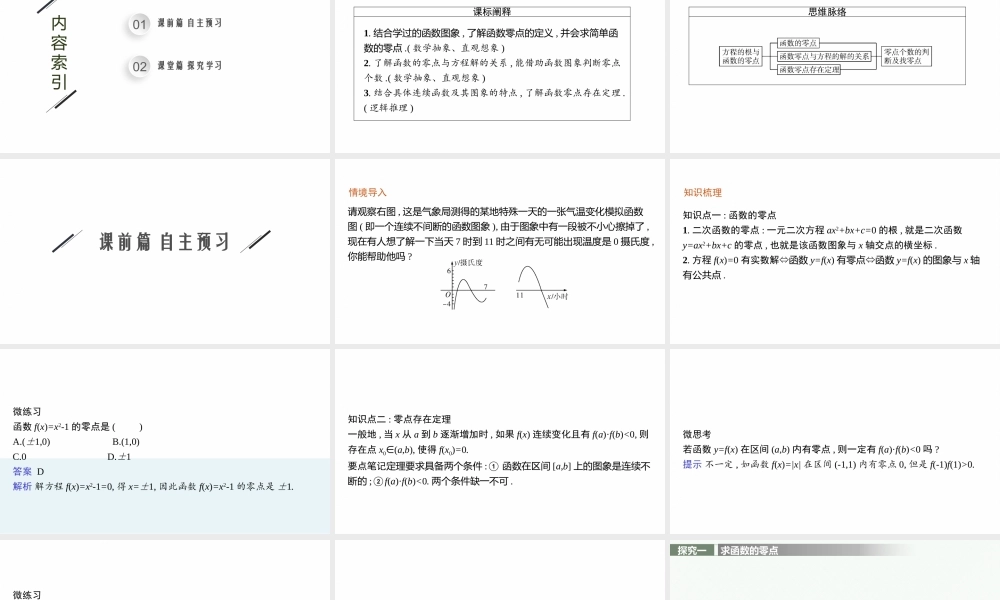Click the "02" numbered circle icon
This screenshot has width=1000, height=600.
coord(137,65)
